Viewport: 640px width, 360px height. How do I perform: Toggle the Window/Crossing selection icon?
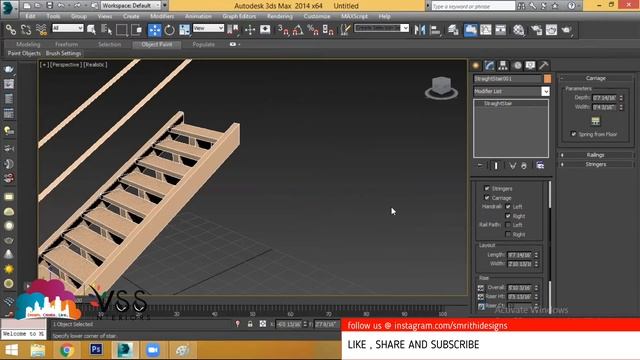tap(137, 29)
